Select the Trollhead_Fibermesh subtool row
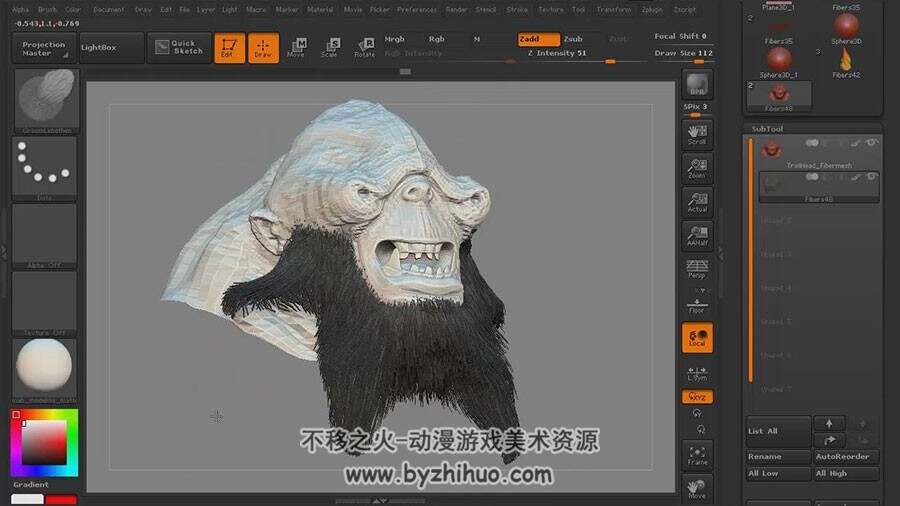This screenshot has height=506, width=900. point(819,153)
